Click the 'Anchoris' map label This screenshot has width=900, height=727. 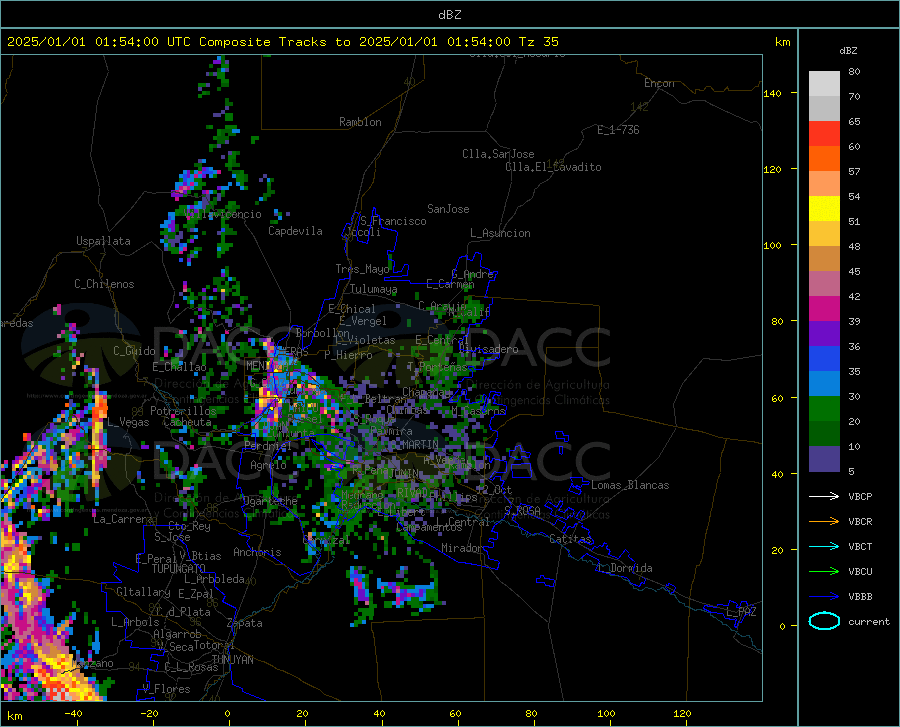257,553
